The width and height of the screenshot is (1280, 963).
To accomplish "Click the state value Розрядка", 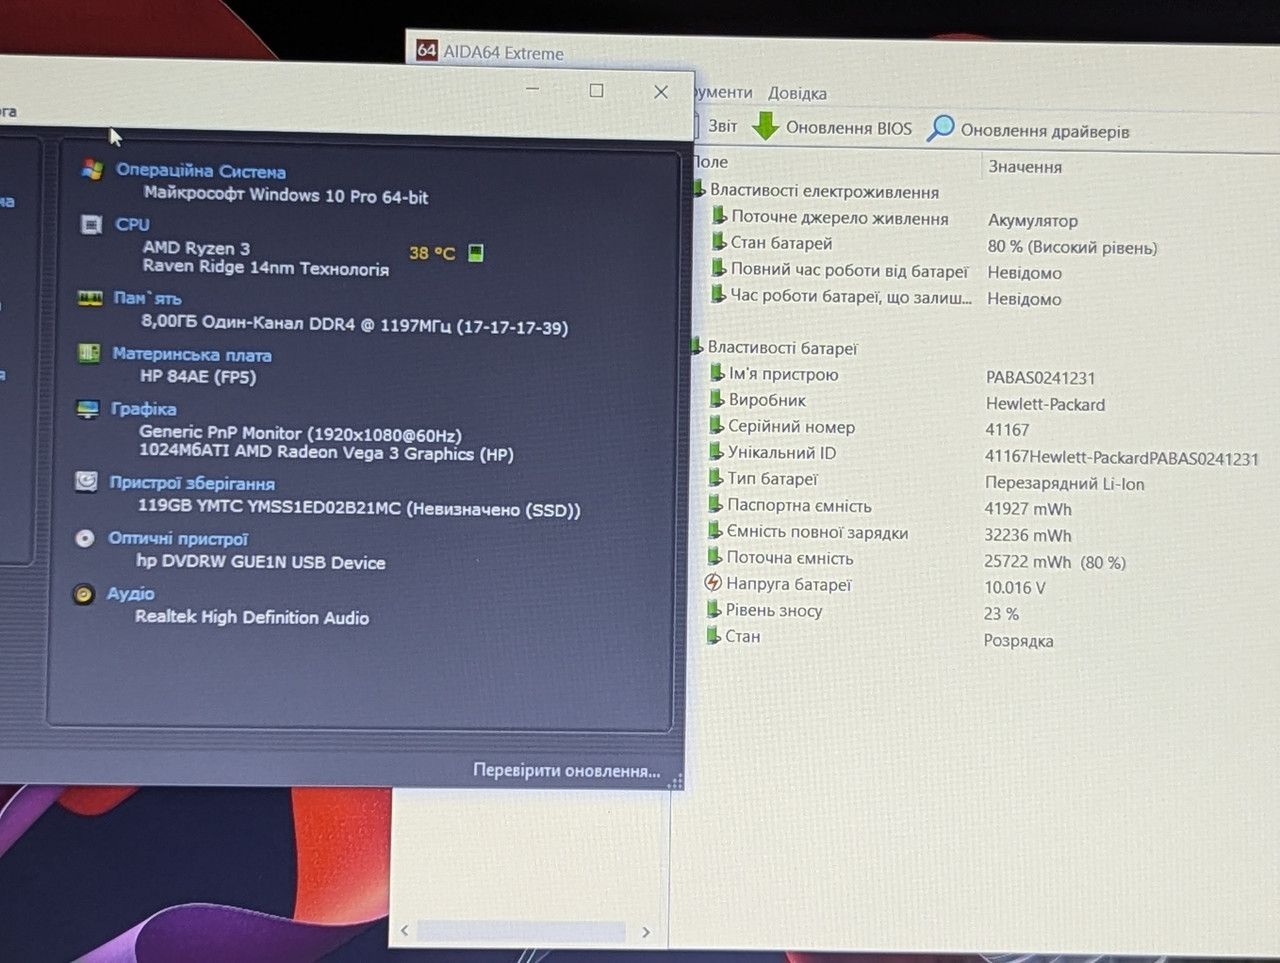I will tap(1018, 641).
